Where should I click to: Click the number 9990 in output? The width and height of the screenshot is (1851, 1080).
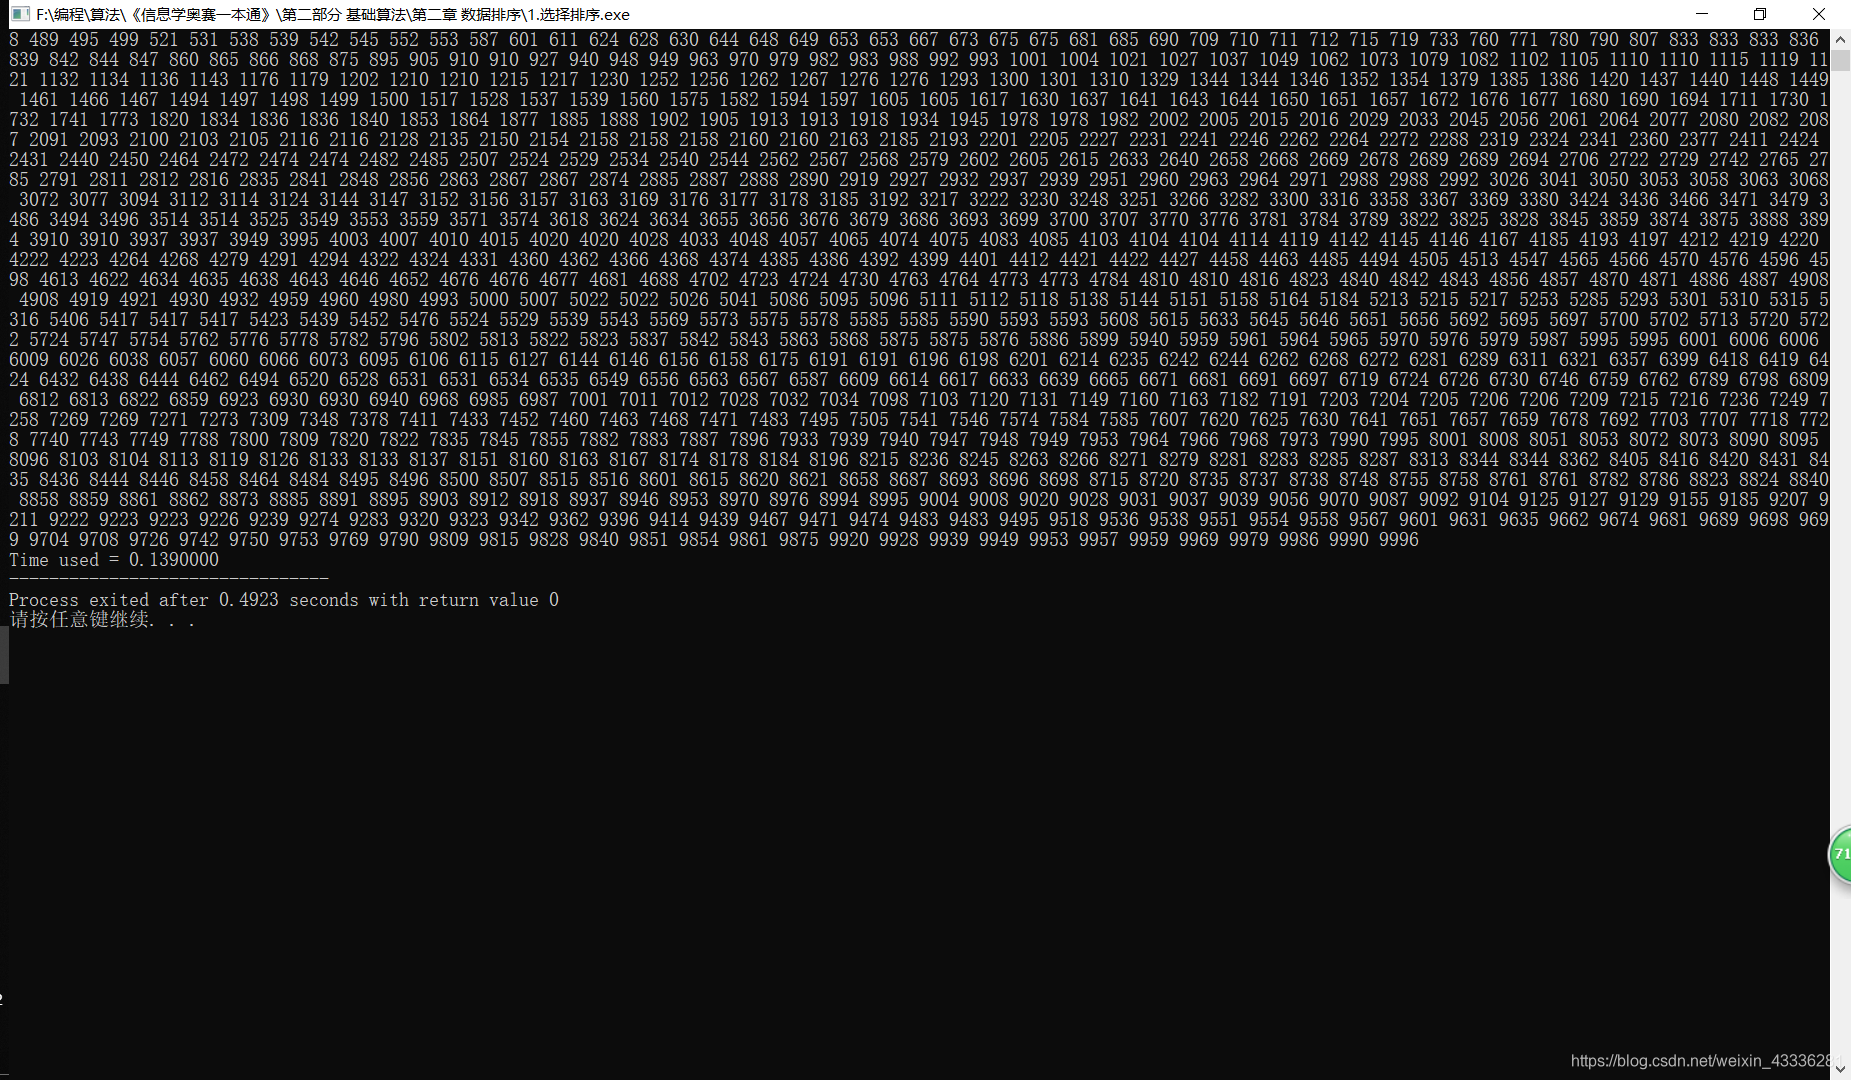coord(1349,540)
